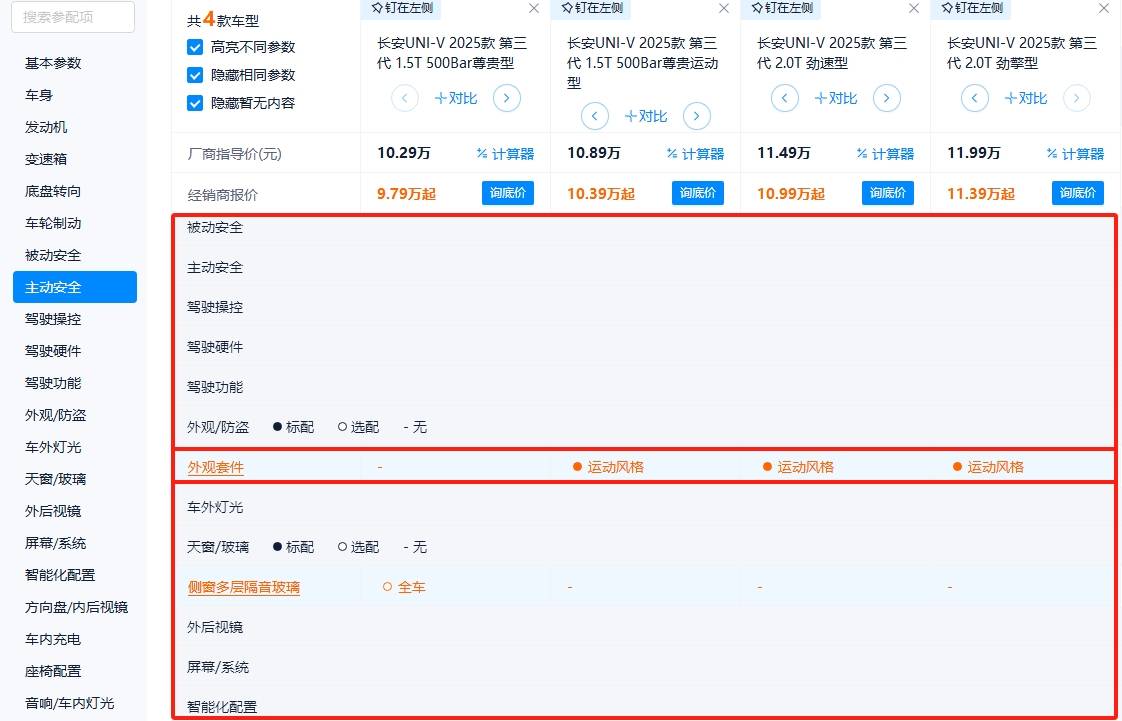This screenshot has width=1122, height=721.
Task: Click left arrow for 2.0T 劲擎型
Action: [975, 98]
